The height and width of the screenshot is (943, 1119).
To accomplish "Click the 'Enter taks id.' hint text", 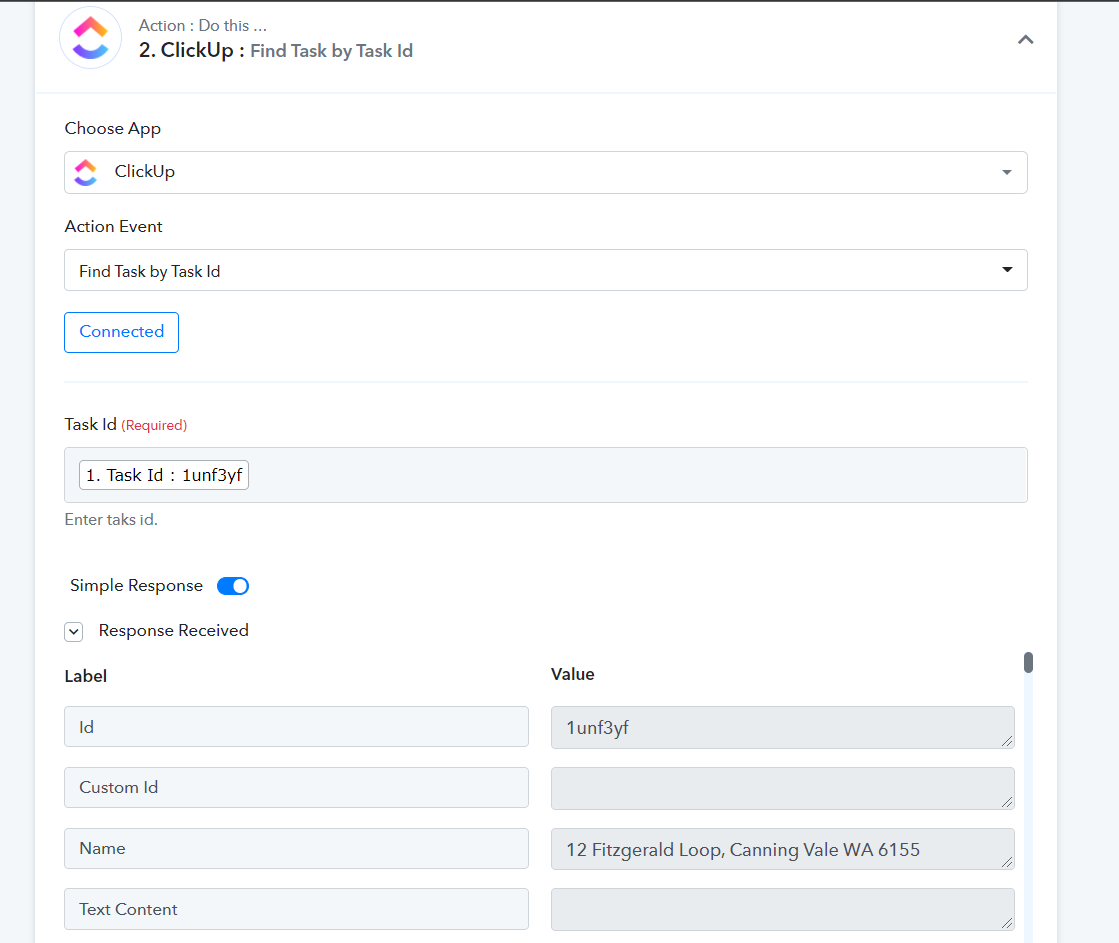I will 111,520.
